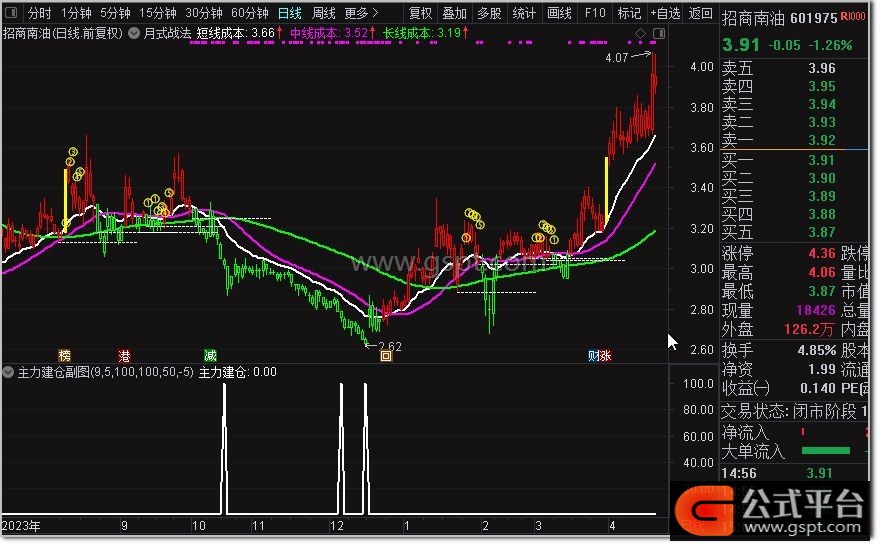
Task: Expand 更多 period options
Action: pyautogui.click(x=361, y=12)
